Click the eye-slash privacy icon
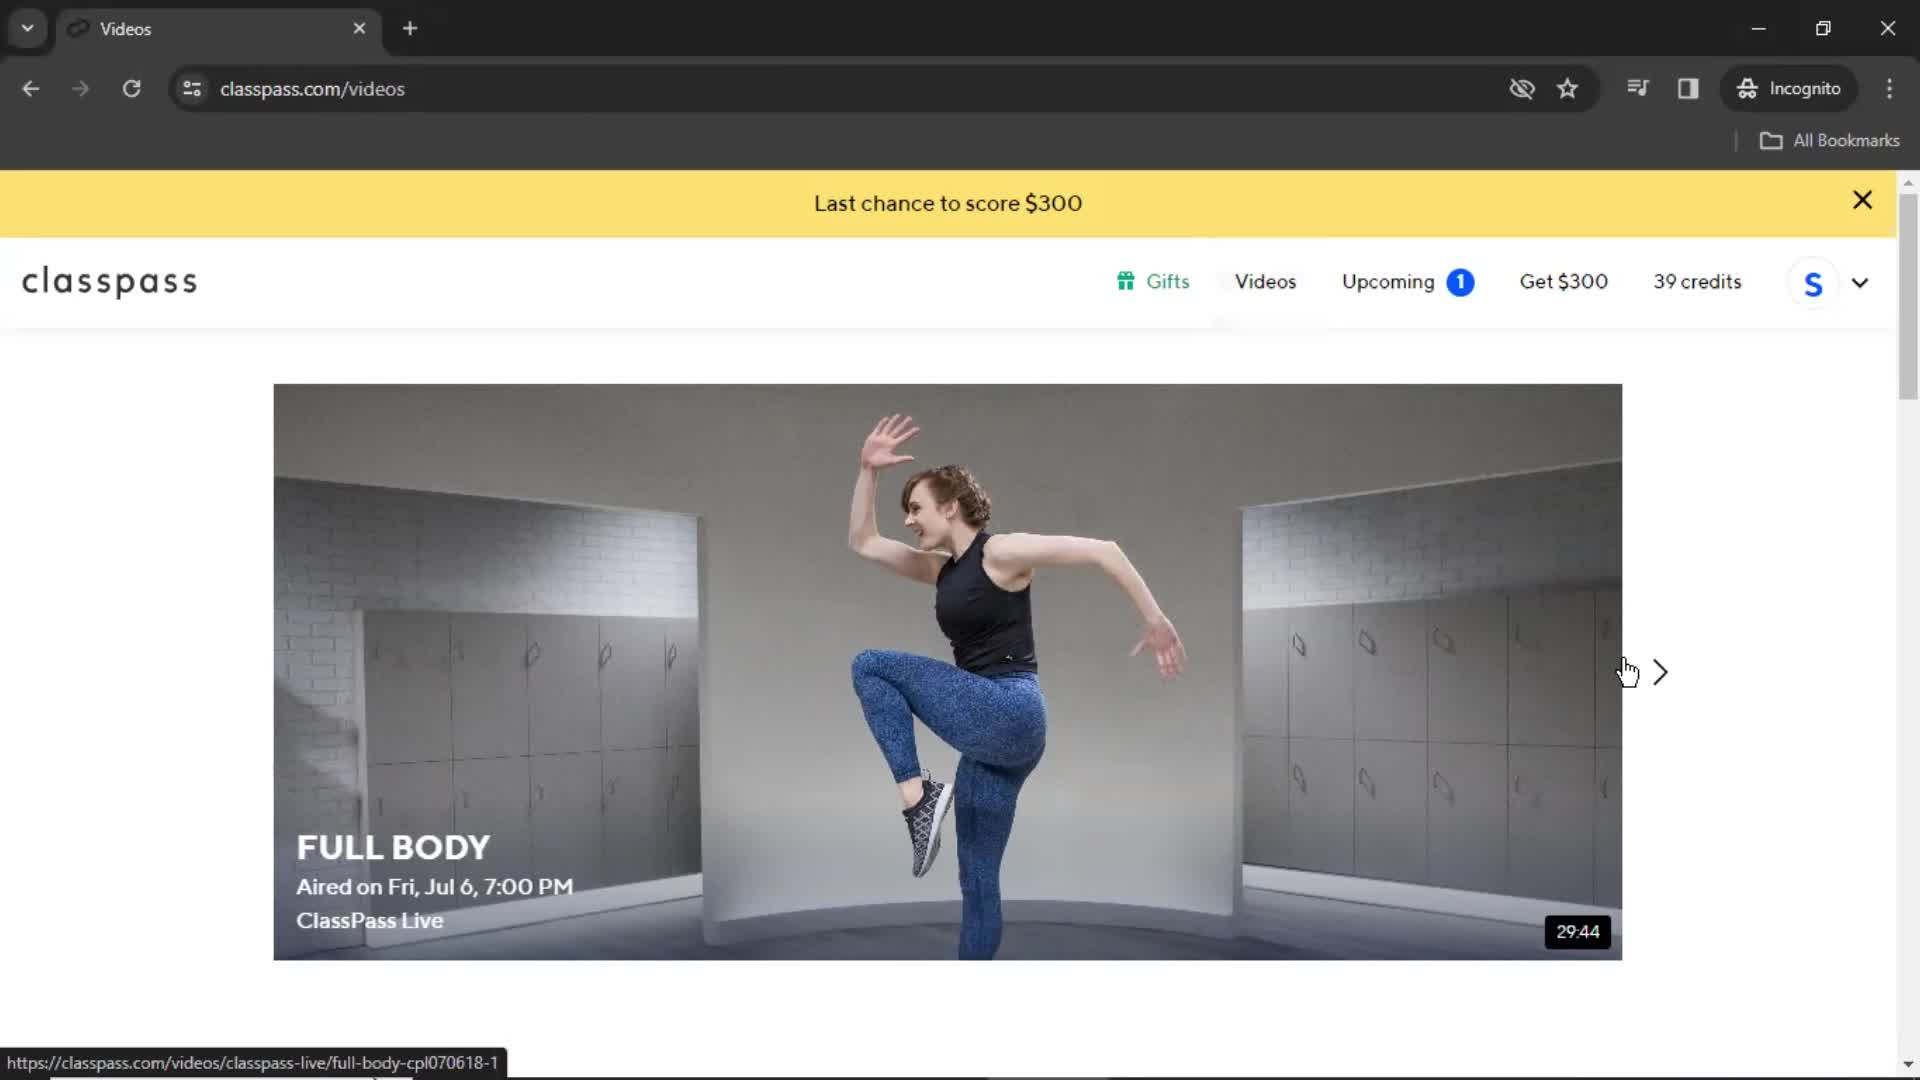Image resolution: width=1920 pixels, height=1080 pixels. pyautogui.click(x=1522, y=88)
